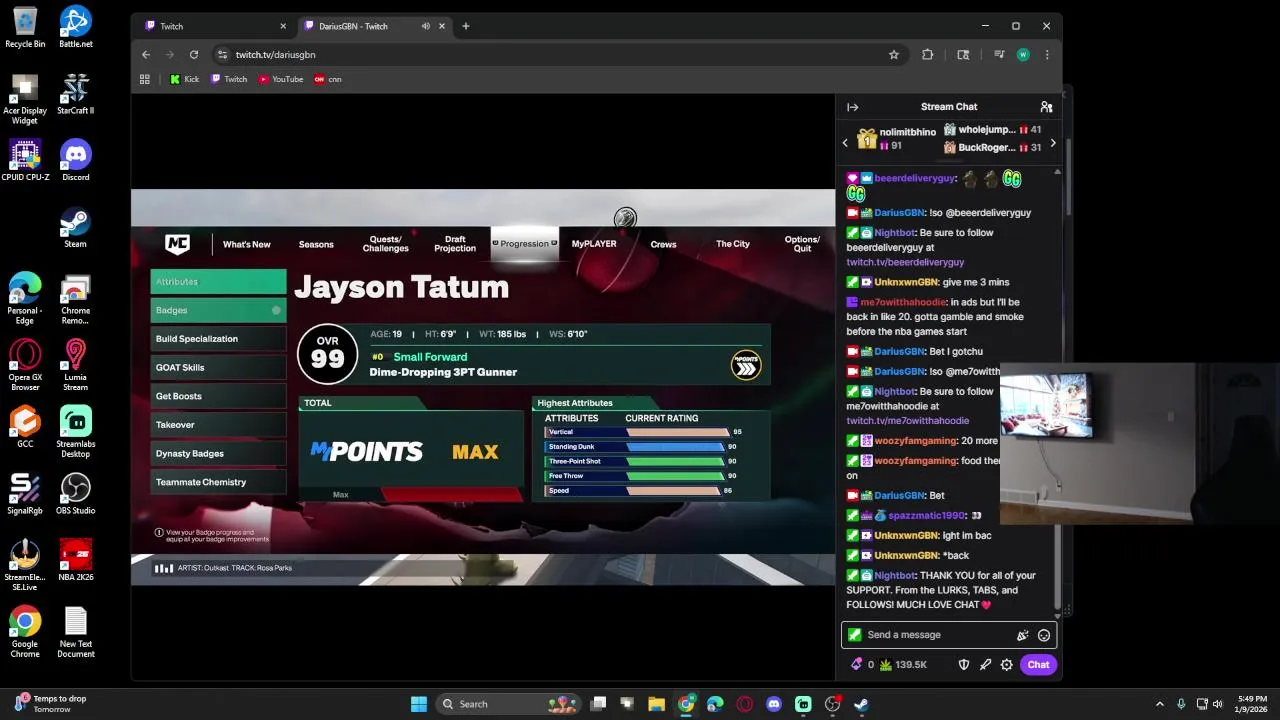Screen dimensions: 1280x720
Task: Open twitch.tv/me7owitthahoodie link in chat
Action: point(907,421)
